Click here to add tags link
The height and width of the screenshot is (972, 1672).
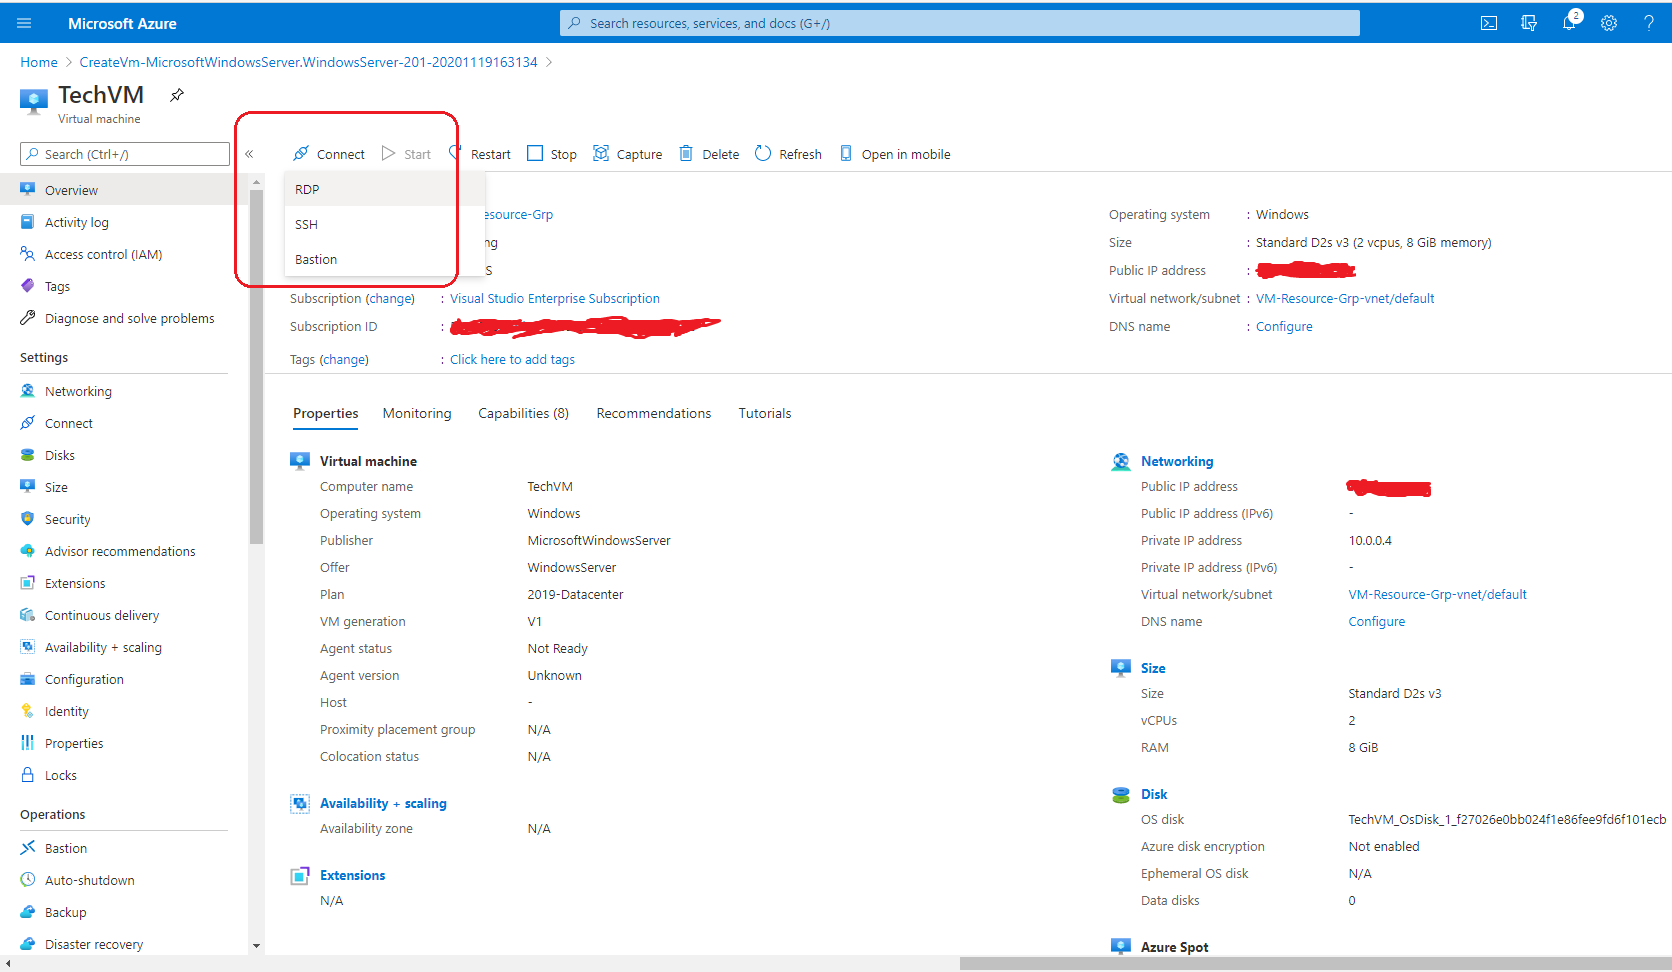(x=512, y=359)
